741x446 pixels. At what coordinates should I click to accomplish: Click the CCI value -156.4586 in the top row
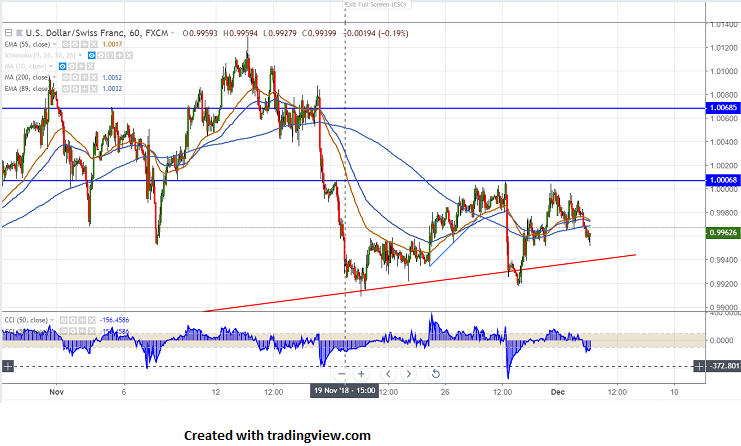[114, 320]
